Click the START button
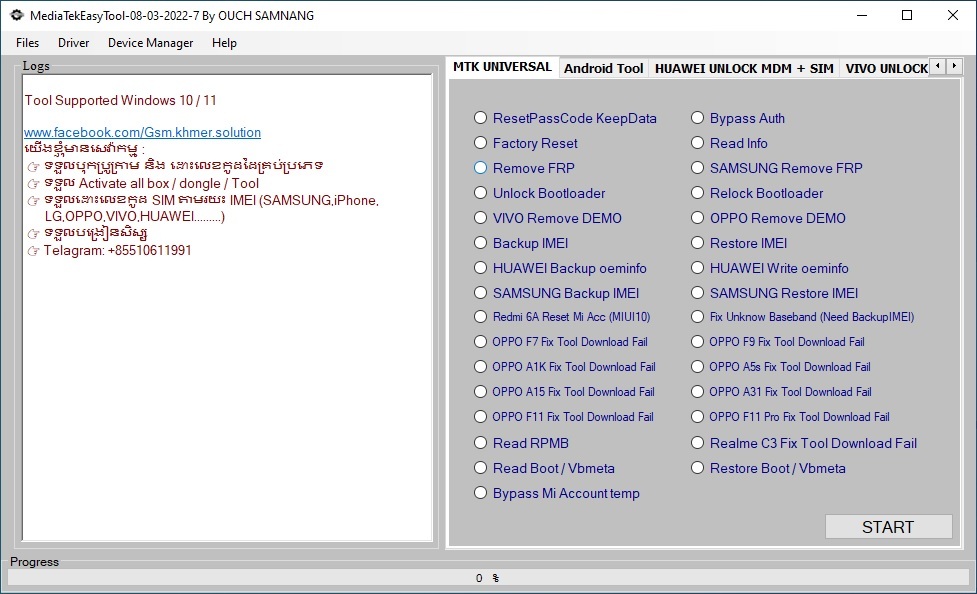 tap(888, 527)
